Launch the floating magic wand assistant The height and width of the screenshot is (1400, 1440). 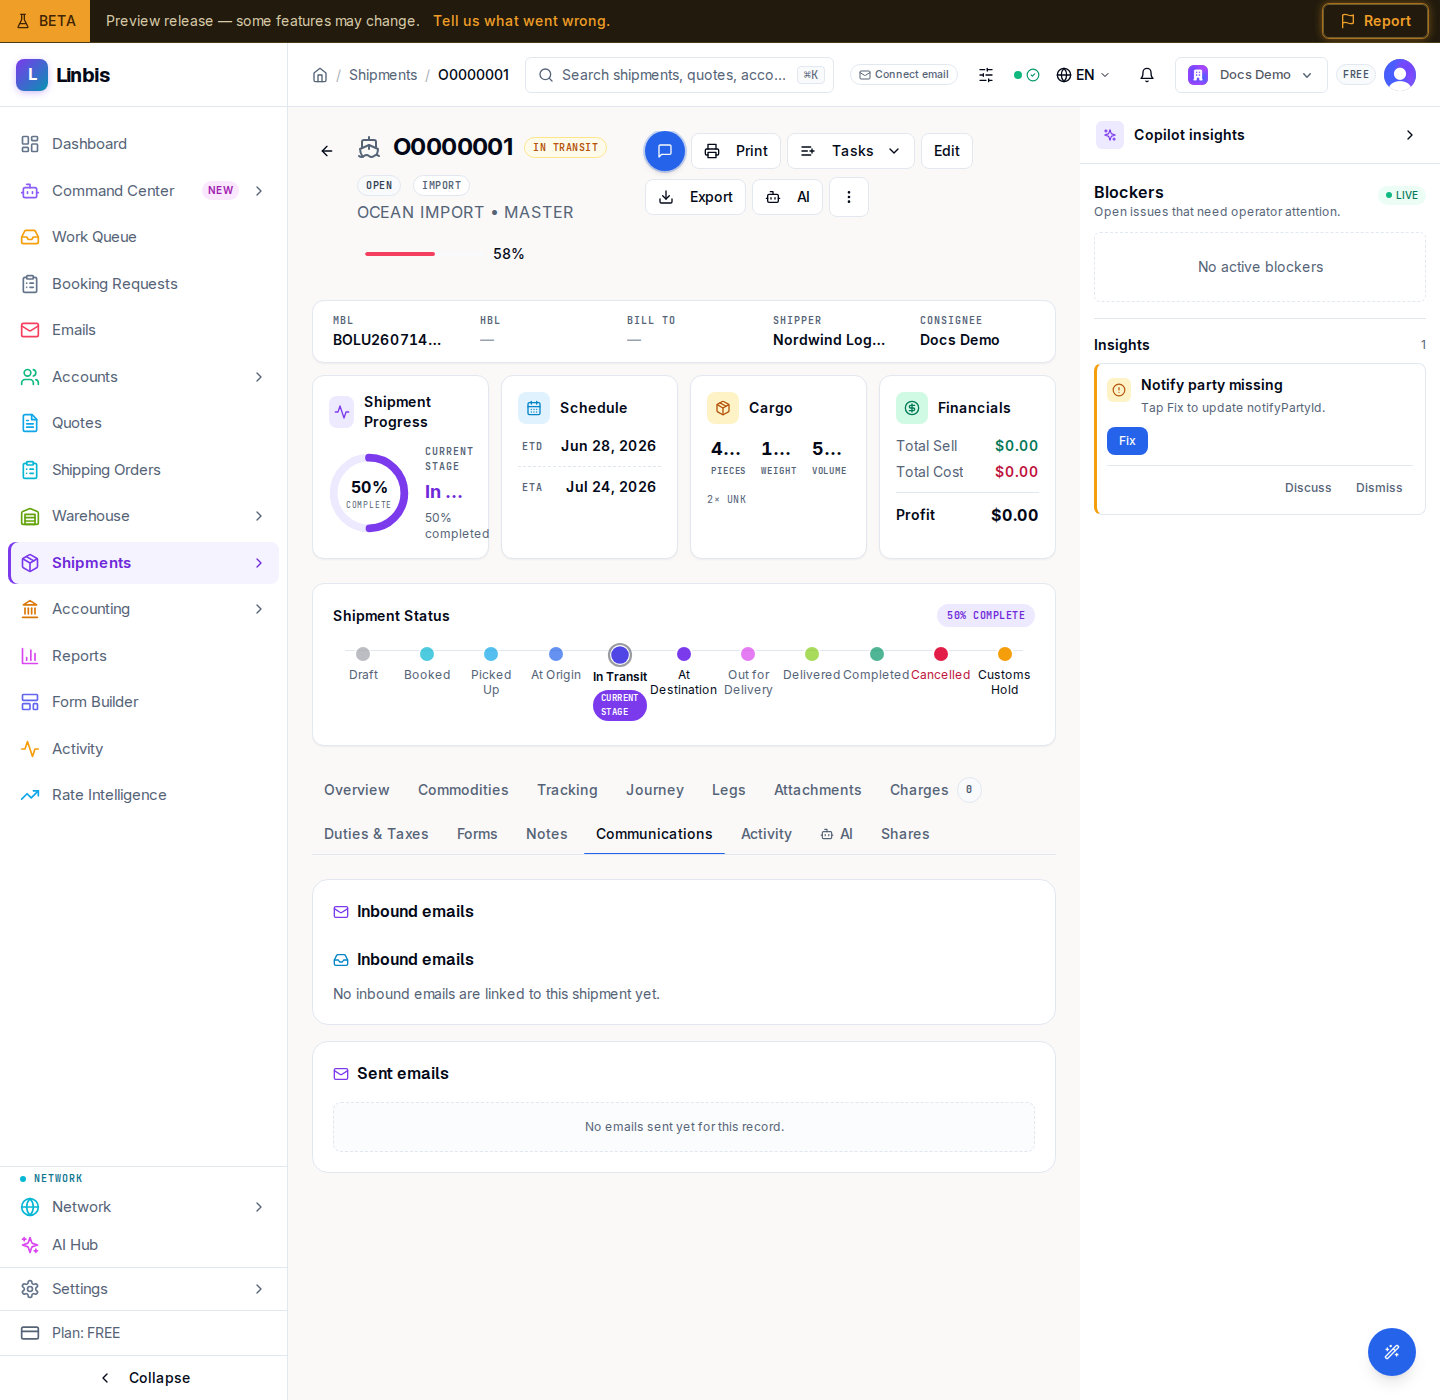(x=1392, y=1352)
